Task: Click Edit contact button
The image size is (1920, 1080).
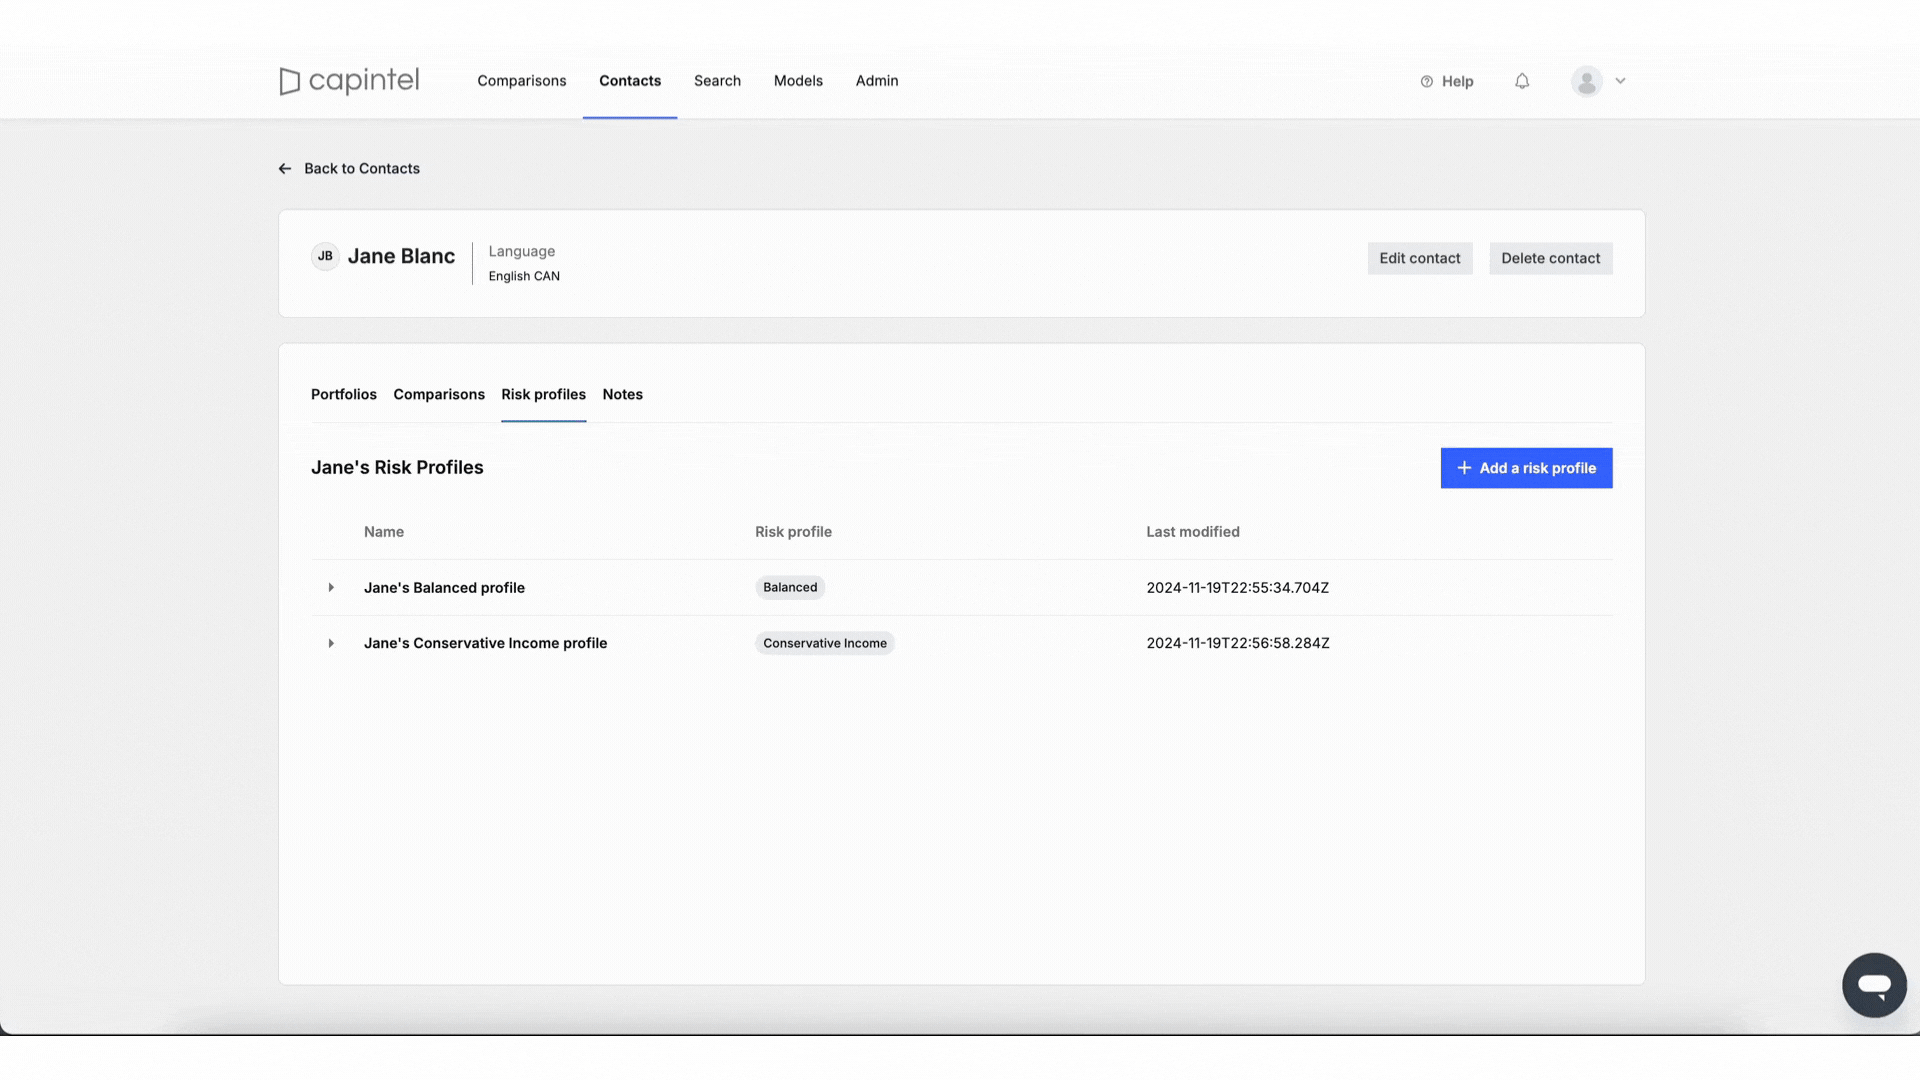Action: [x=1420, y=258]
